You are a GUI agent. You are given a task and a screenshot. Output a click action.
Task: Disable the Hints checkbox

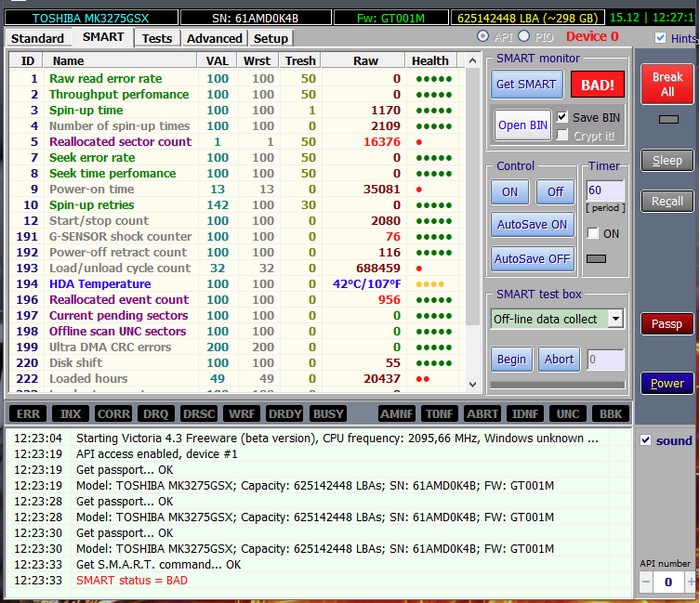(660, 38)
